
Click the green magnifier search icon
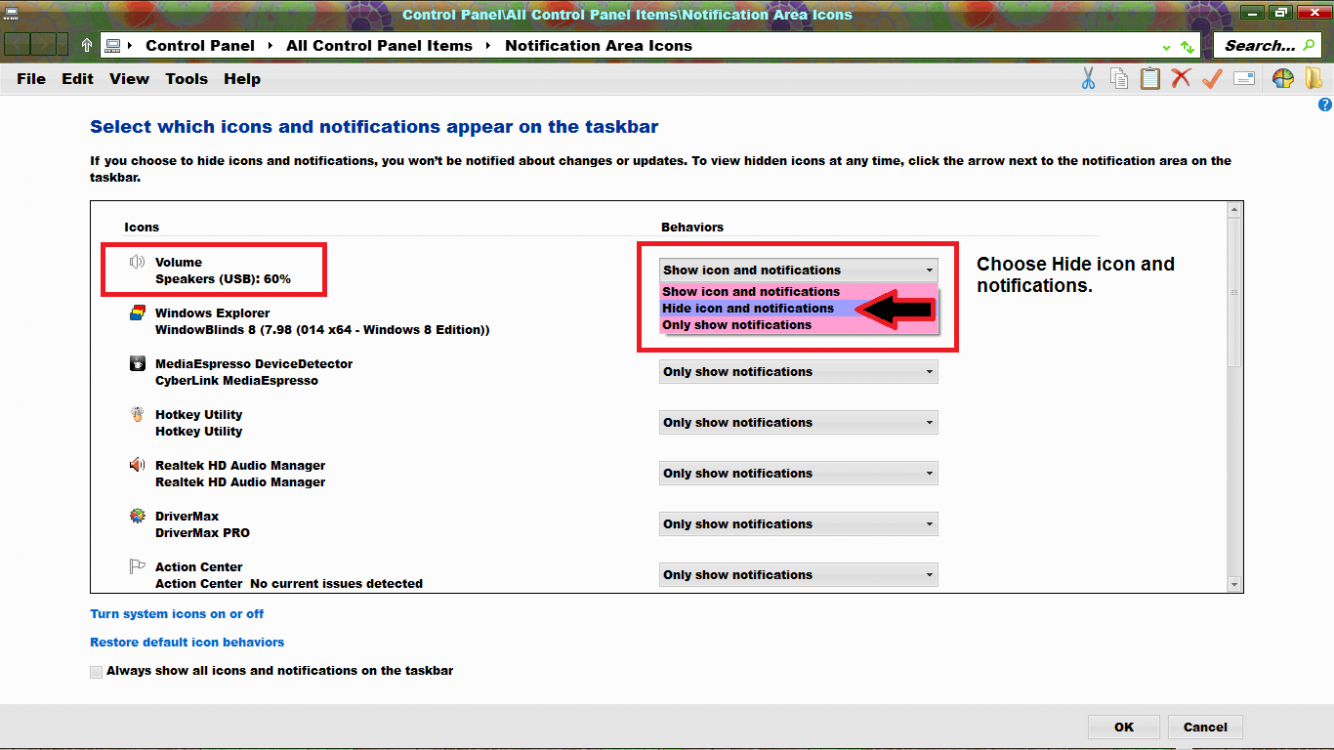[1309, 45]
